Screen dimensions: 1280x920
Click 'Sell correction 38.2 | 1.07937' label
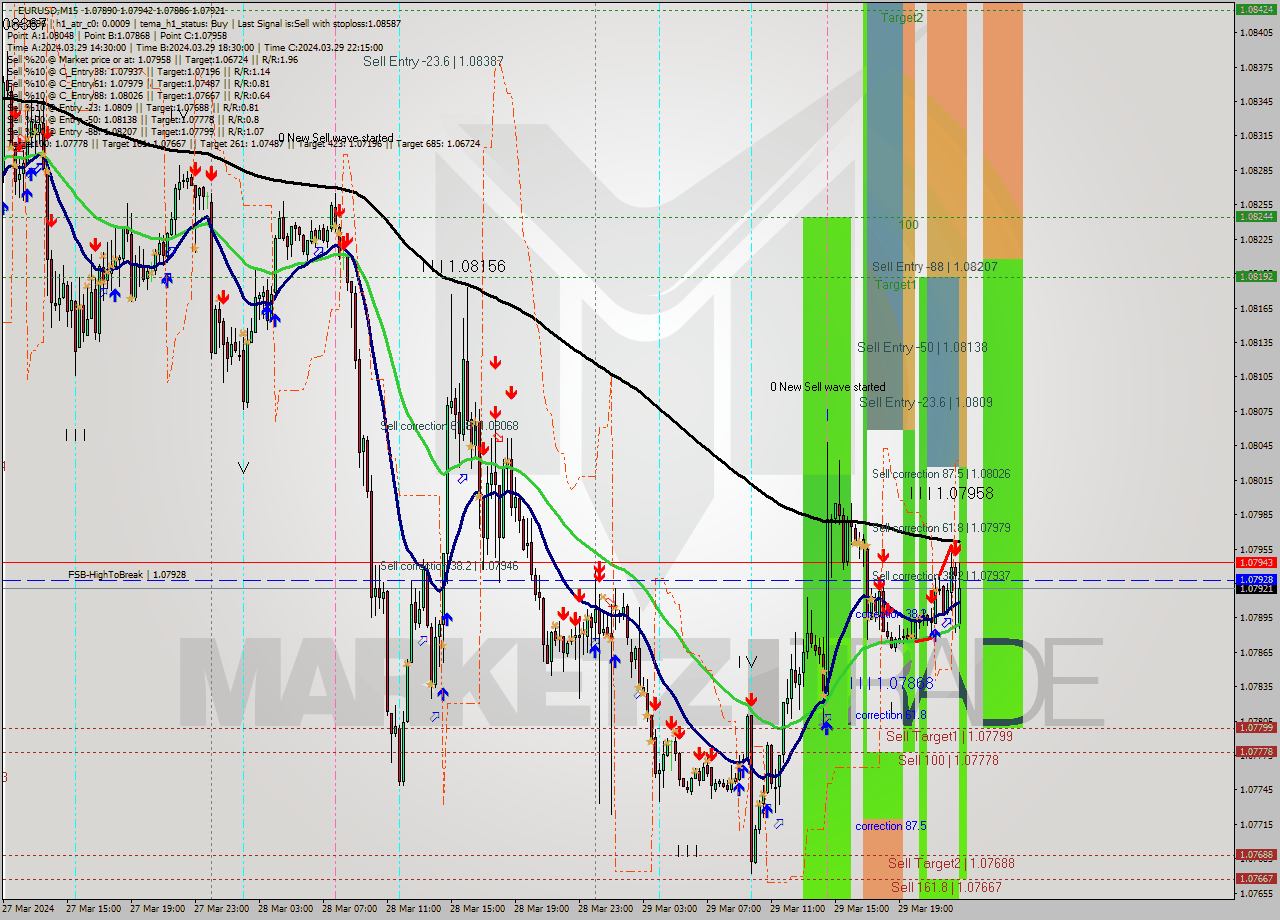[940, 576]
